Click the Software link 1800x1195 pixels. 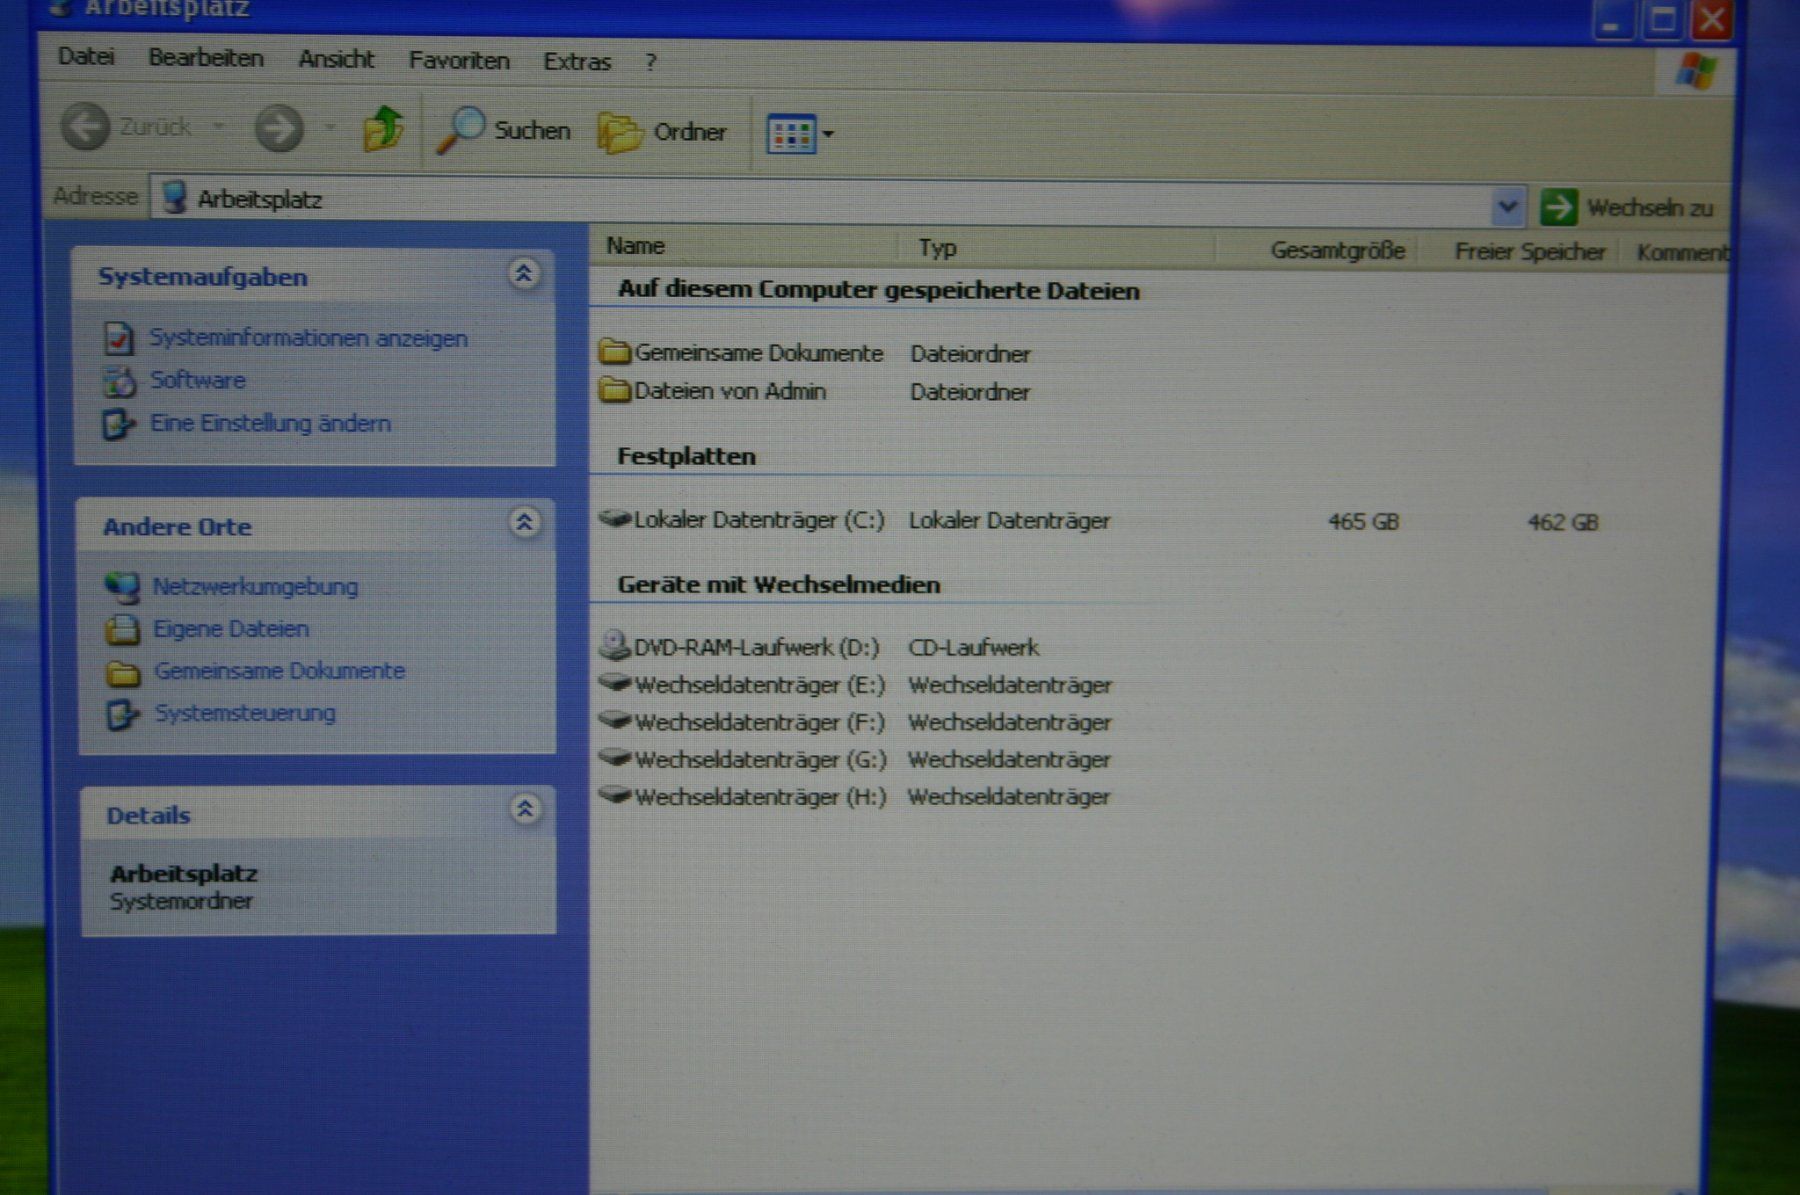pos(198,380)
